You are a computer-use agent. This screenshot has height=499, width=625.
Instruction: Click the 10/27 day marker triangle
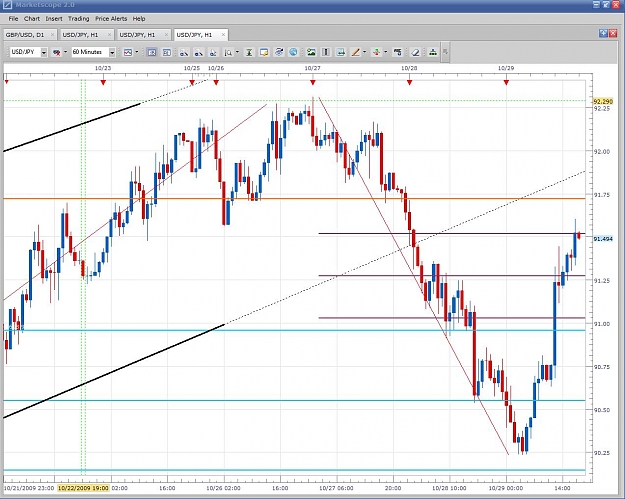(x=313, y=83)
